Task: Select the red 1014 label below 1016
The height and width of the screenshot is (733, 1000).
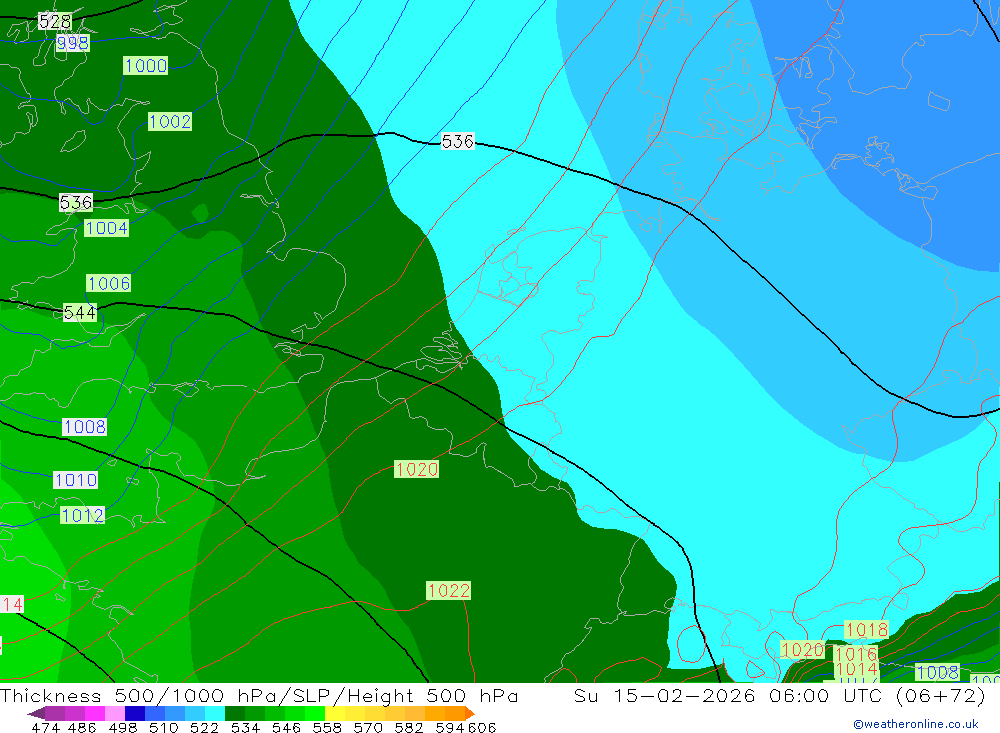Action: [x=856, y=669]
